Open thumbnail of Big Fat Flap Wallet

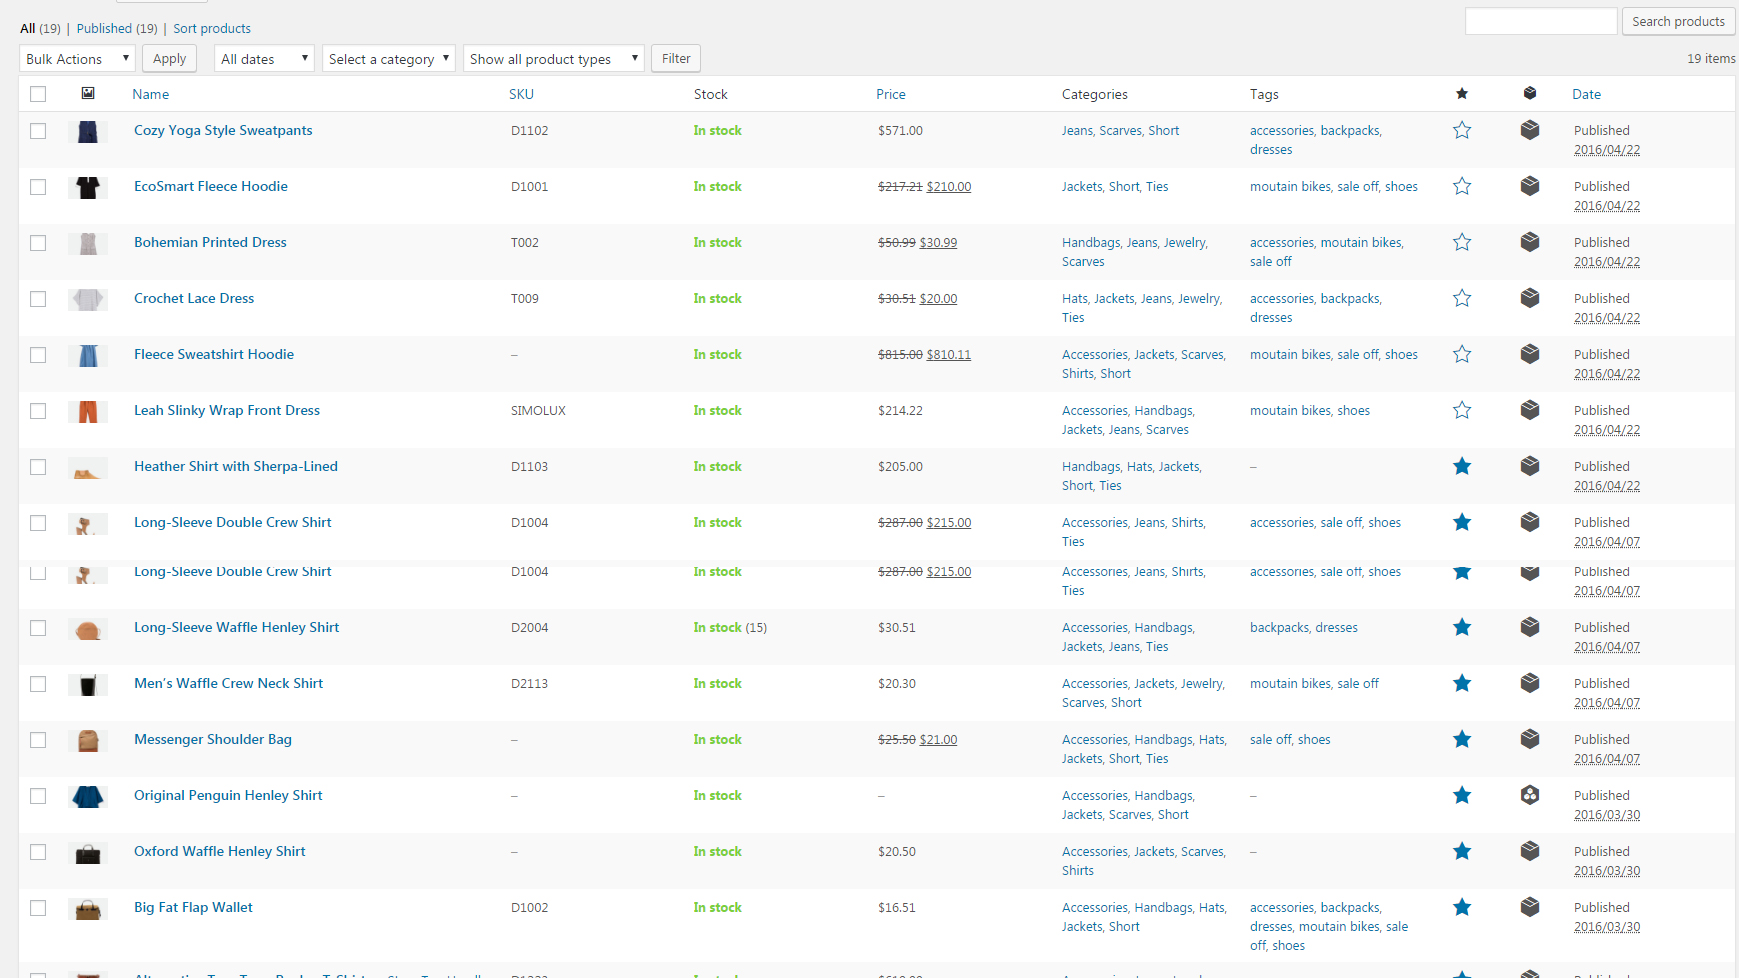88,909
